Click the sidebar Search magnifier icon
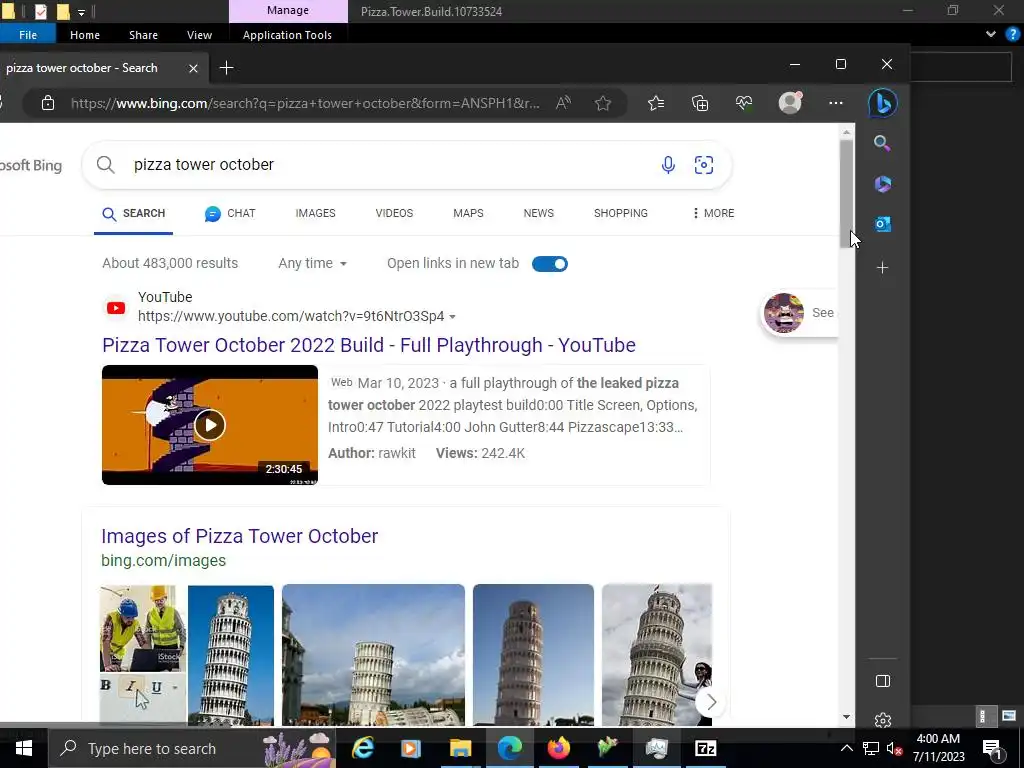The image size is (1024, 768). point(882,143)
